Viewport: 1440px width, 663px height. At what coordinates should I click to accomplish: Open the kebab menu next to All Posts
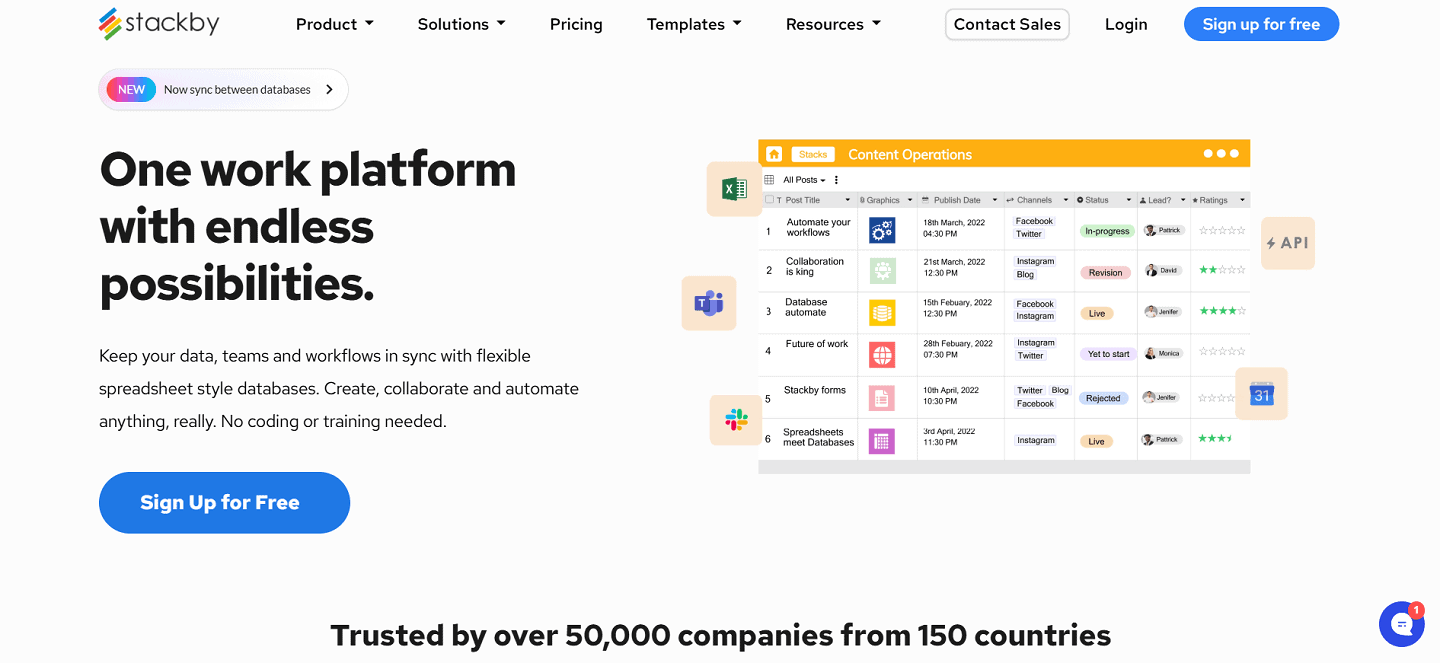tap(836, 180)
